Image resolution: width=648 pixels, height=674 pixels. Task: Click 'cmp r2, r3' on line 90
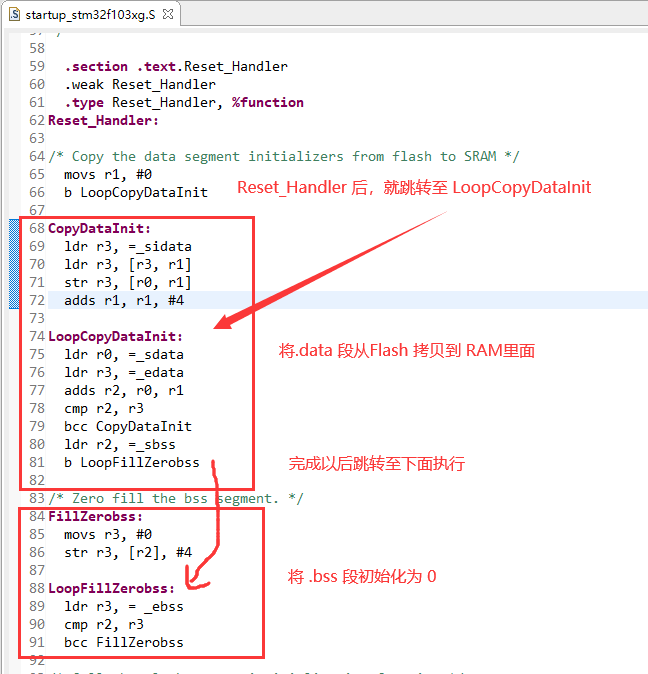[104, 625]
